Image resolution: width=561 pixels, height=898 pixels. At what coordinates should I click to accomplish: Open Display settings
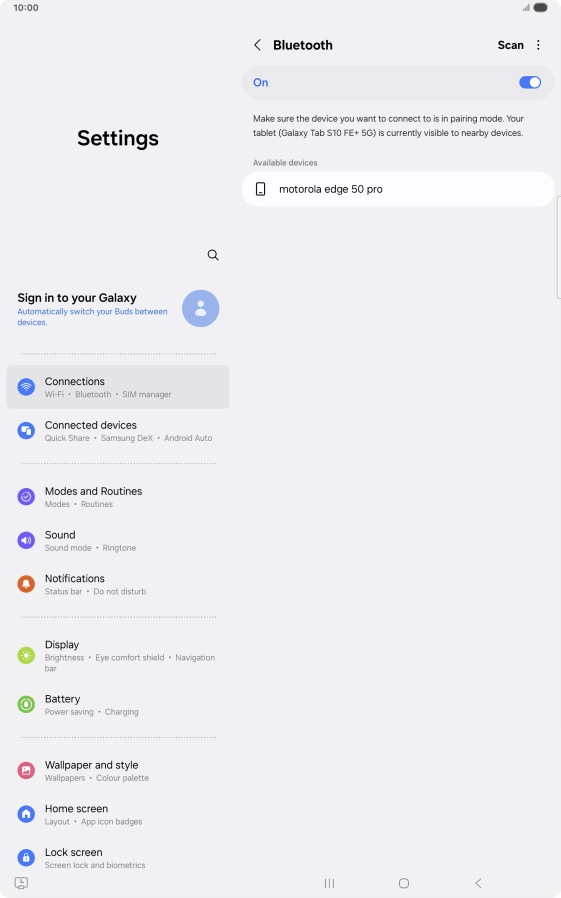point(118,658)
